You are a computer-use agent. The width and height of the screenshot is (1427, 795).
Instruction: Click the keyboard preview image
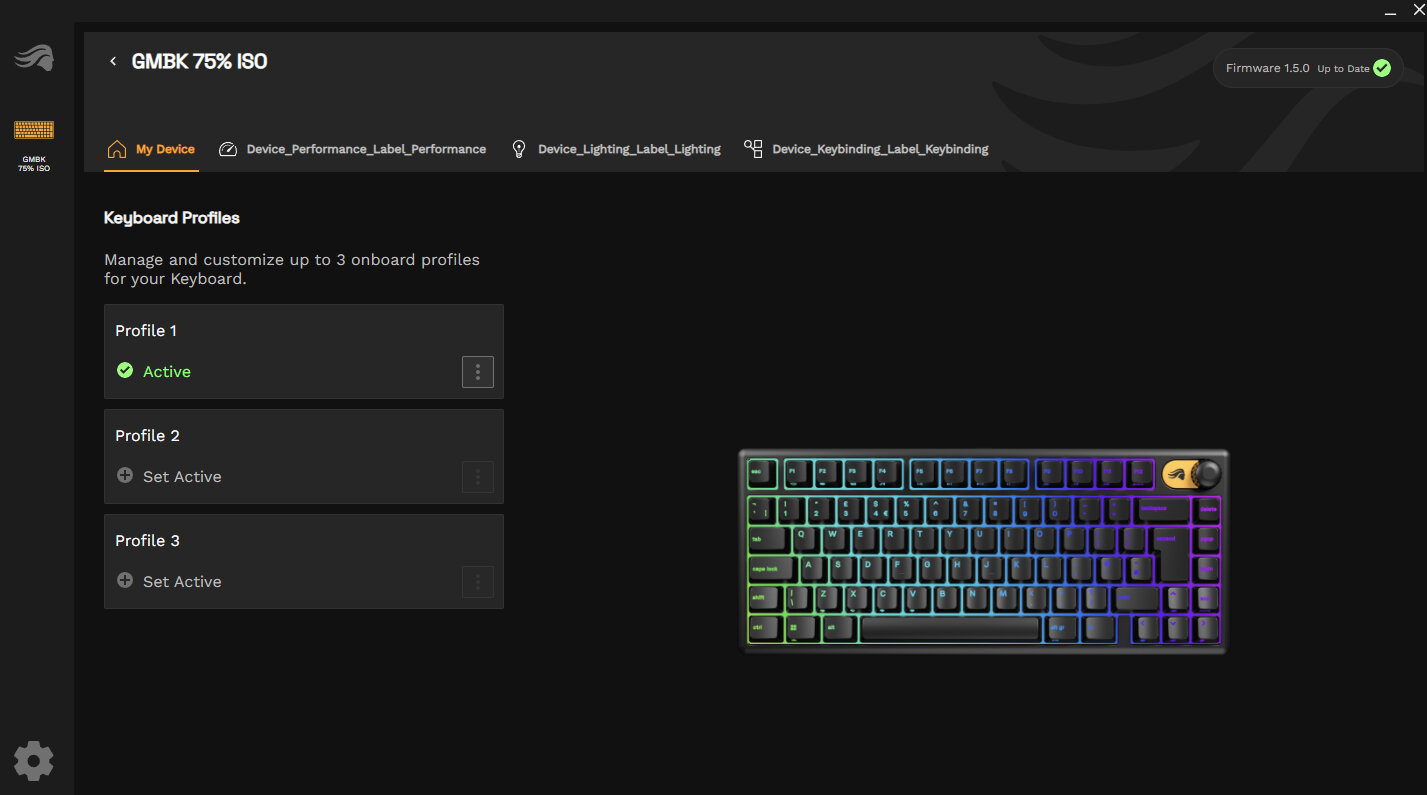(983, 552)
